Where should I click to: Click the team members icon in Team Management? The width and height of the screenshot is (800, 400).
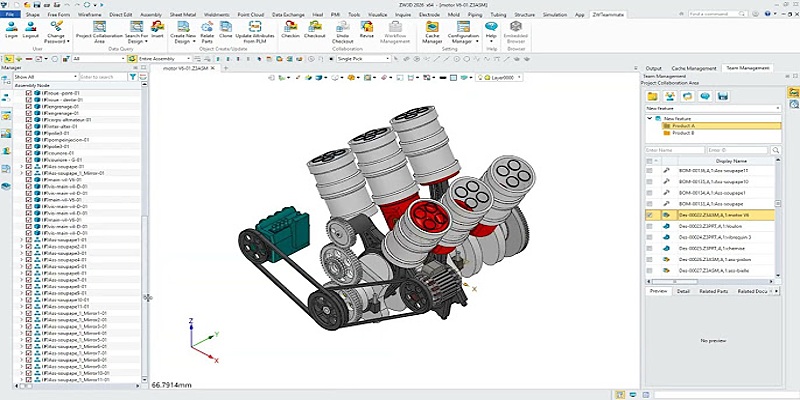(x=670, y=96)
